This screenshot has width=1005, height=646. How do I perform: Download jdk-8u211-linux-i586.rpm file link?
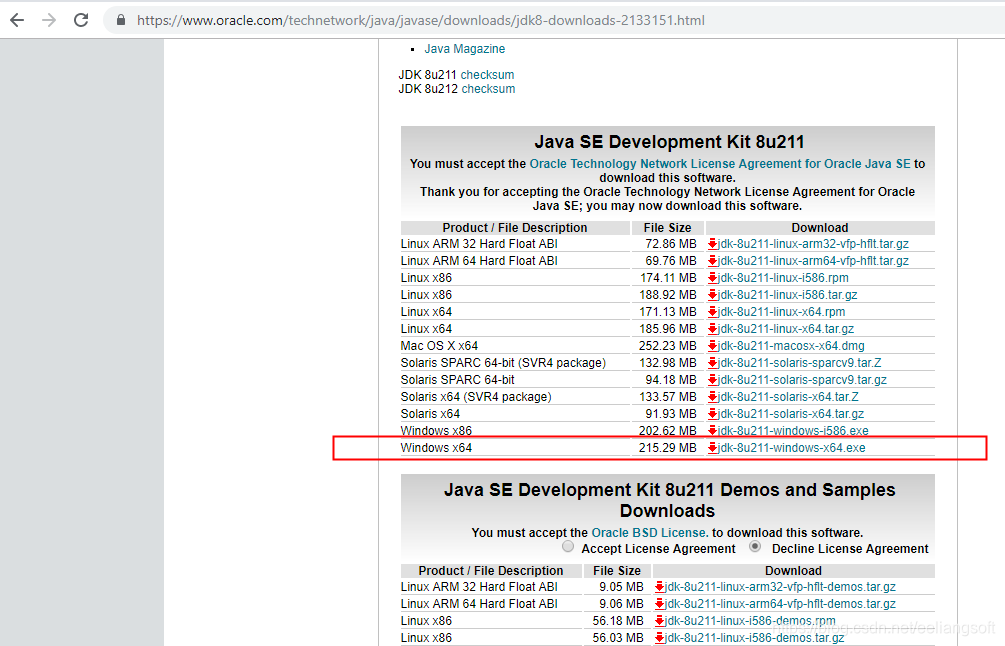point(783,278)
